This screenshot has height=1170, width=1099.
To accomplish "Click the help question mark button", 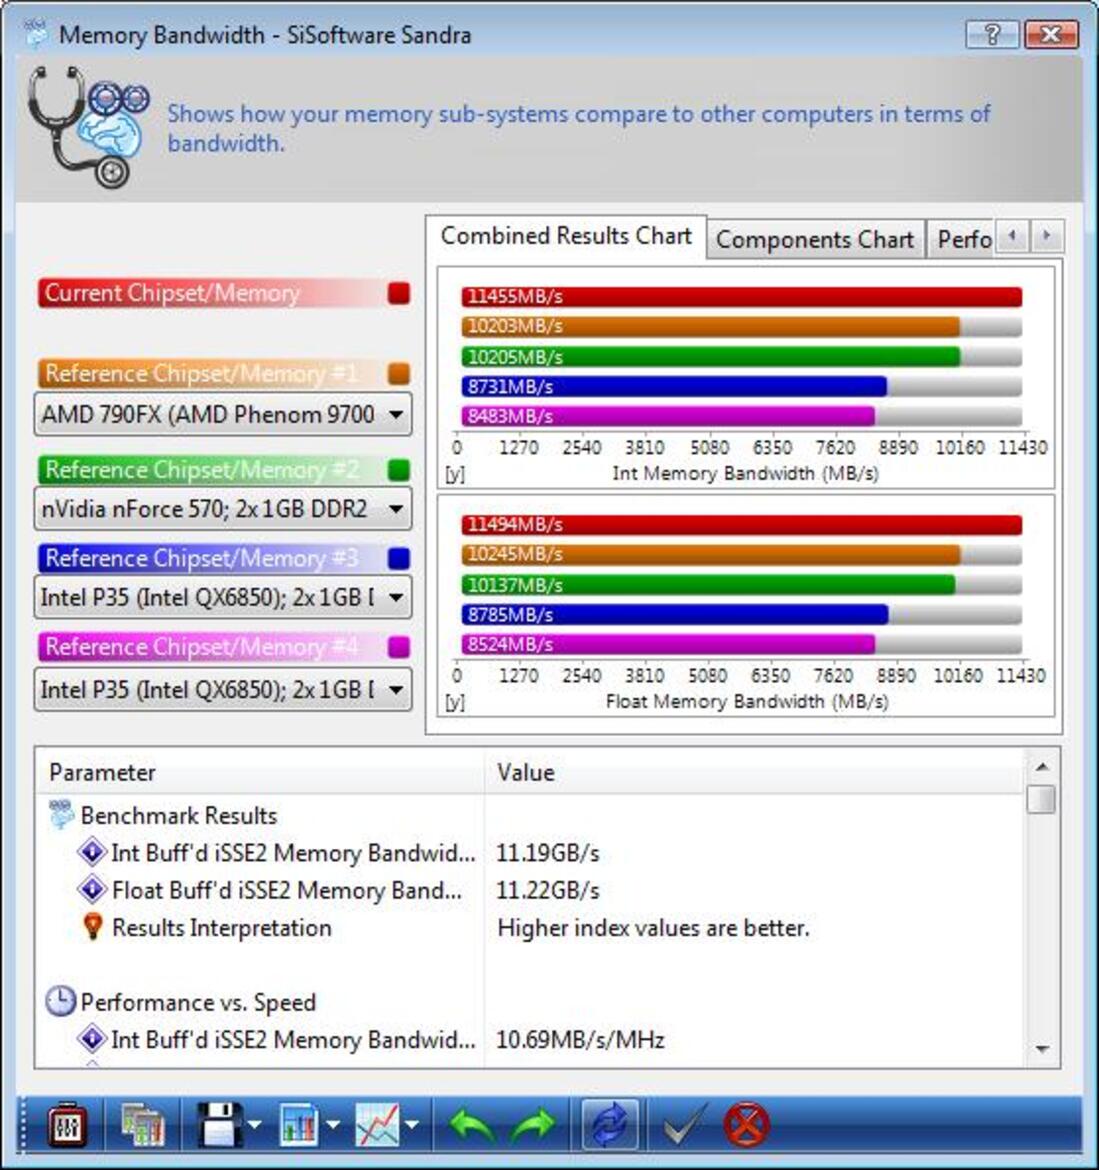I will [x=992, y=34].
